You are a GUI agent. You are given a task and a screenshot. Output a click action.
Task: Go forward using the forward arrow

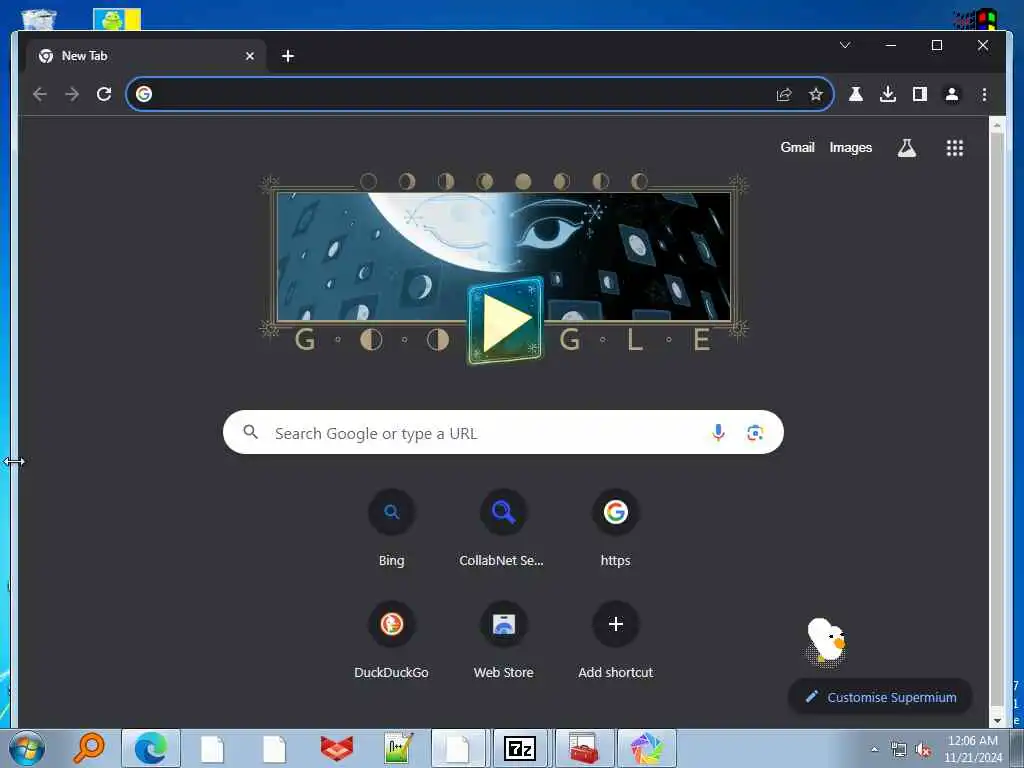coord(72,94)
